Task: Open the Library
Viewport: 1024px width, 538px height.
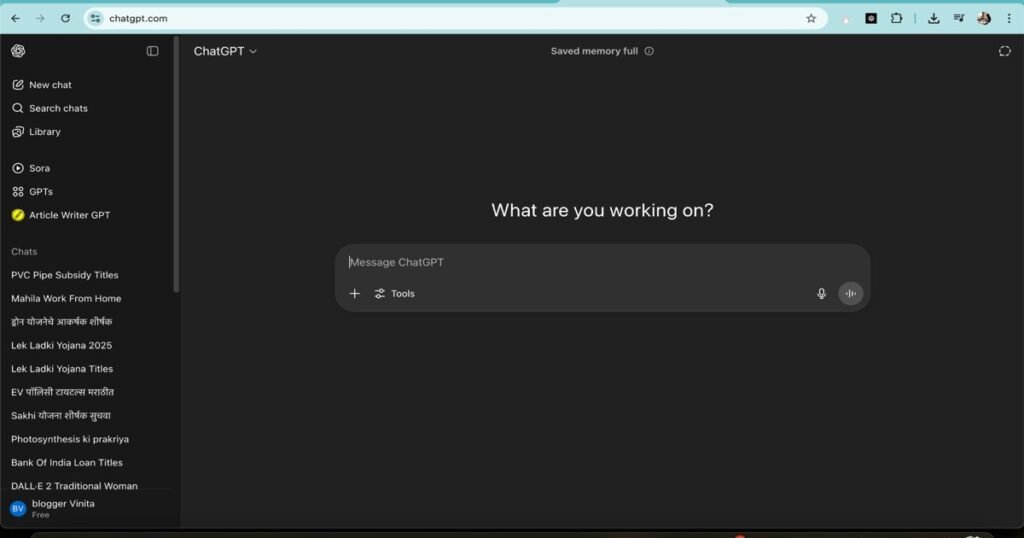Action: pos(44,132)
